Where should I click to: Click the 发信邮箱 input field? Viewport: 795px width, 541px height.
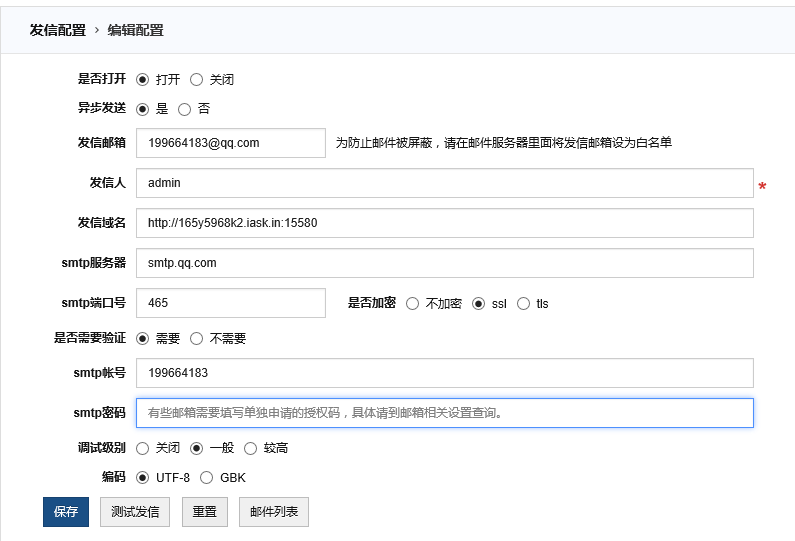[x=230, y=143]
